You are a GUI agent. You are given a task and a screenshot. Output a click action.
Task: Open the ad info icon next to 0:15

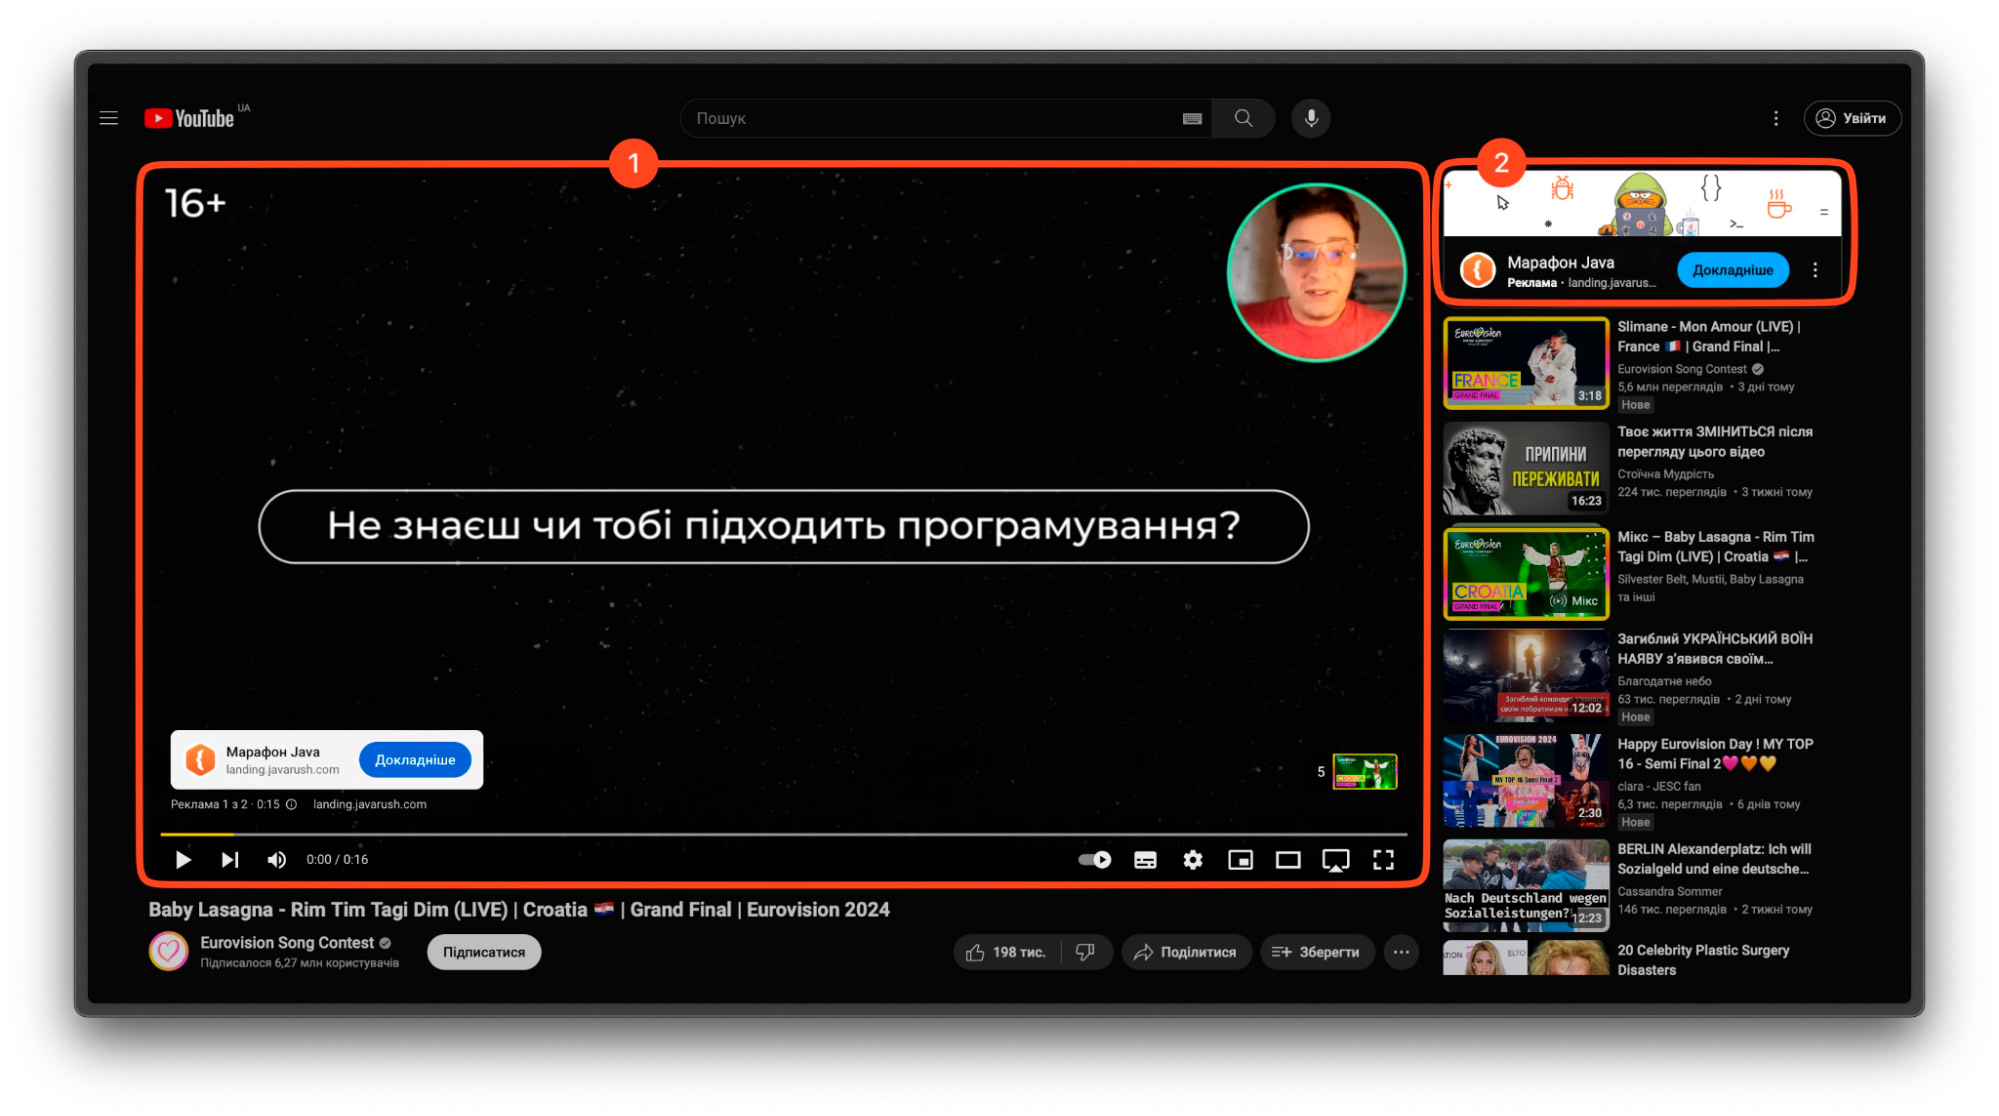click(291, 804)
